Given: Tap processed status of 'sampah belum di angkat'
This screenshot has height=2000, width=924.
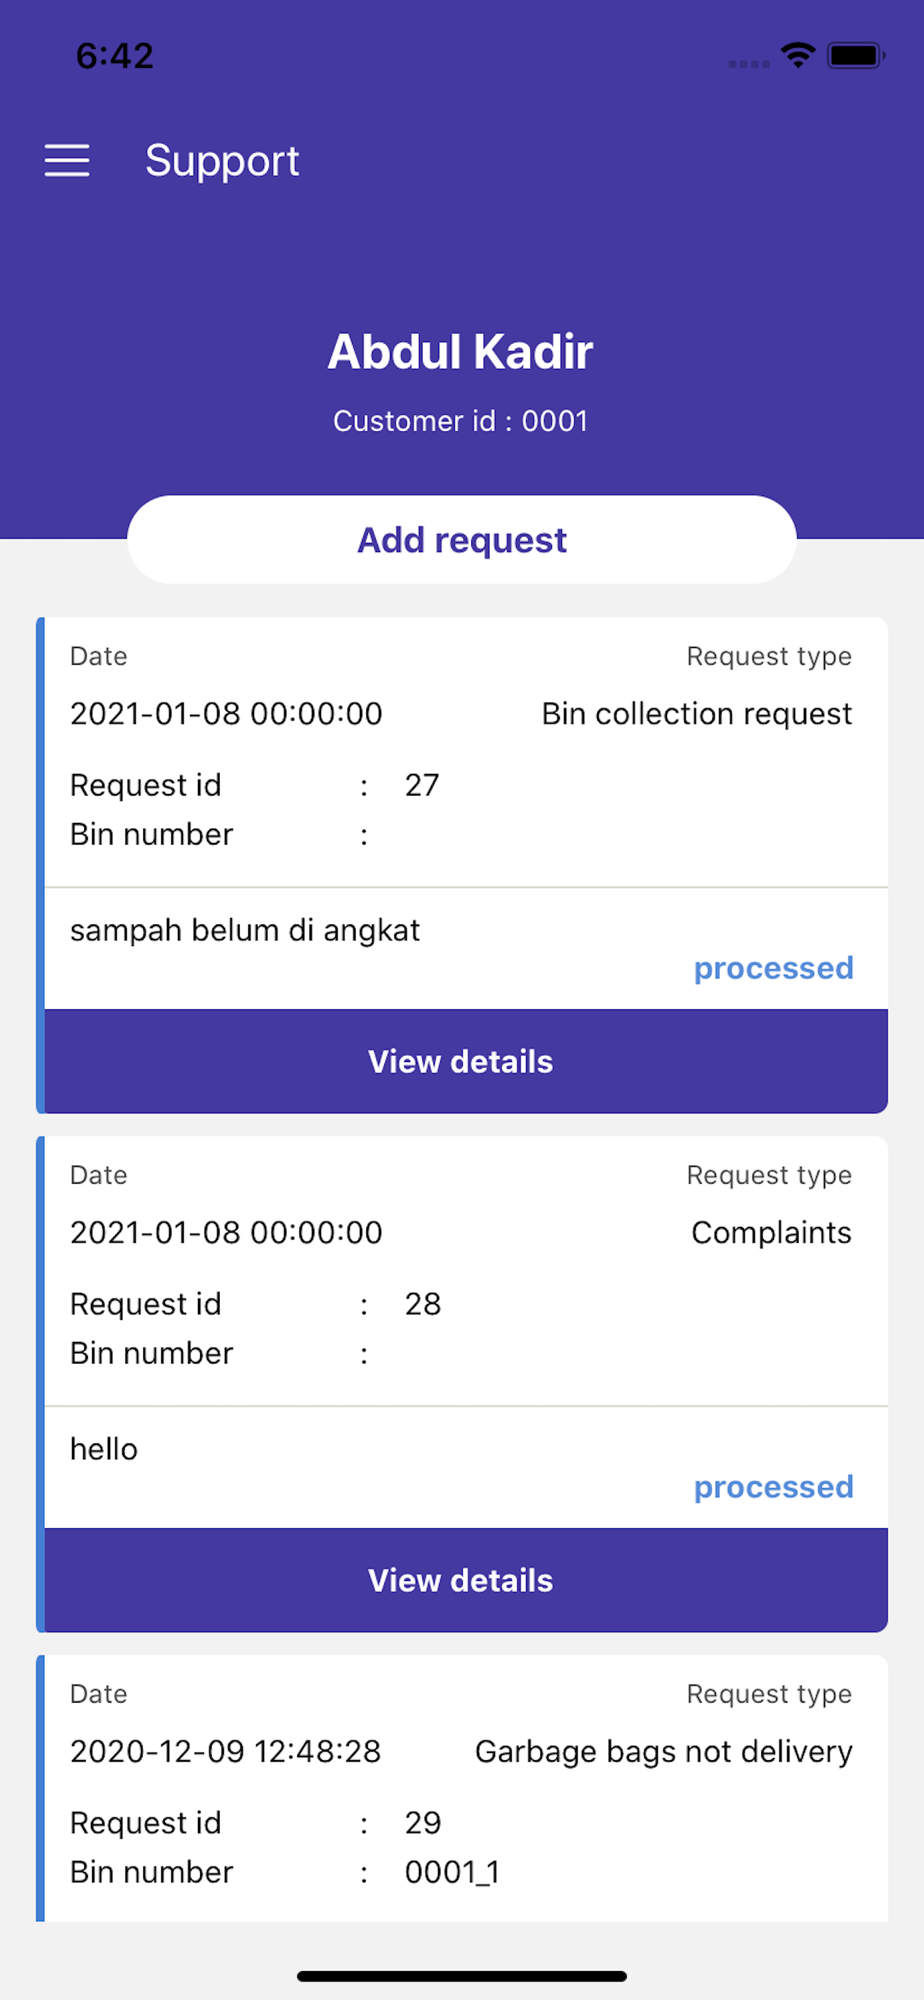Looking at the screenshot, I should [x=773, y=968].
